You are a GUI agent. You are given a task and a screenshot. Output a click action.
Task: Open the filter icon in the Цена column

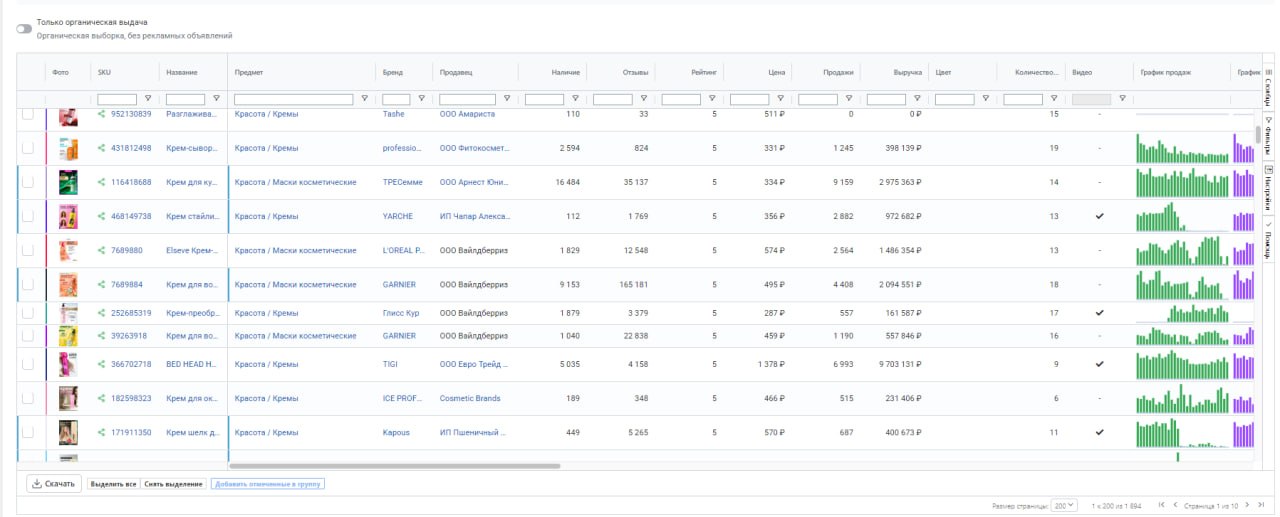(780, 98)
